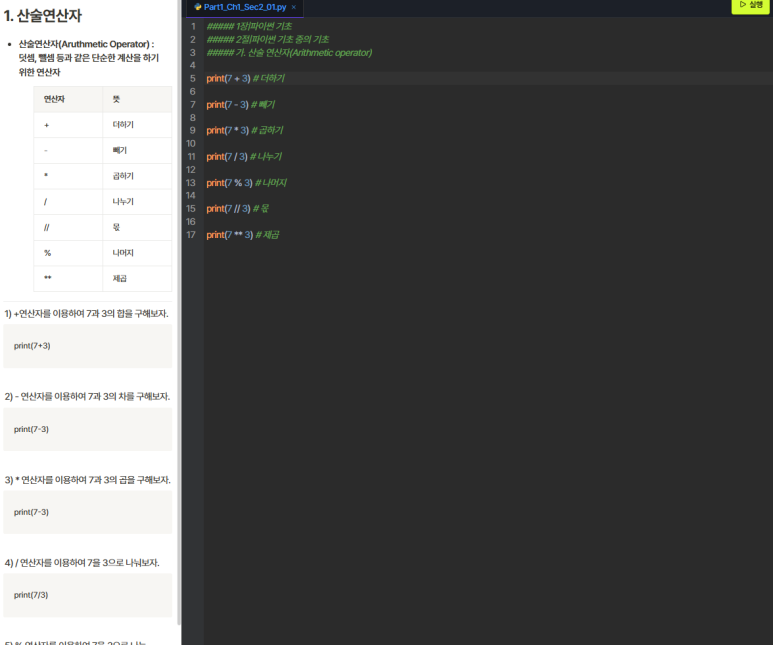Click the comment on editor line 1
This screenshot has height=645, width=773.
[249, 26]
